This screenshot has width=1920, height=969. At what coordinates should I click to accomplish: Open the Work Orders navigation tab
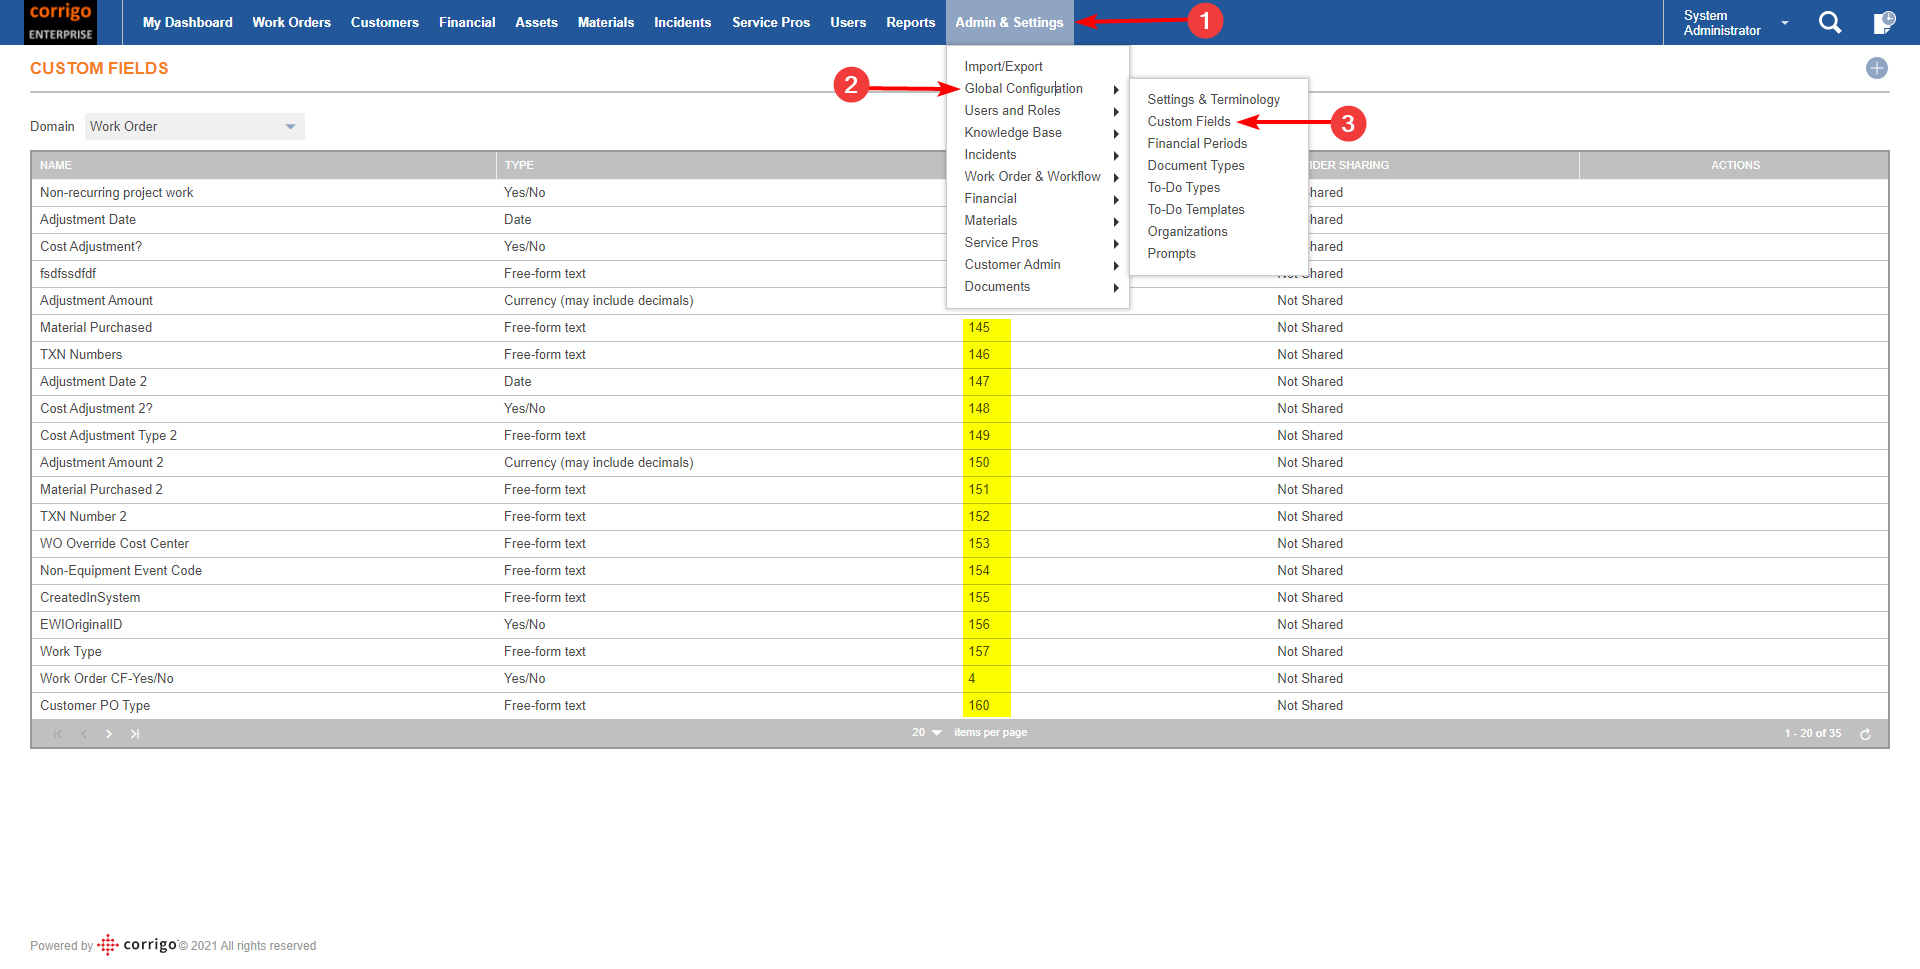point(291,22)
